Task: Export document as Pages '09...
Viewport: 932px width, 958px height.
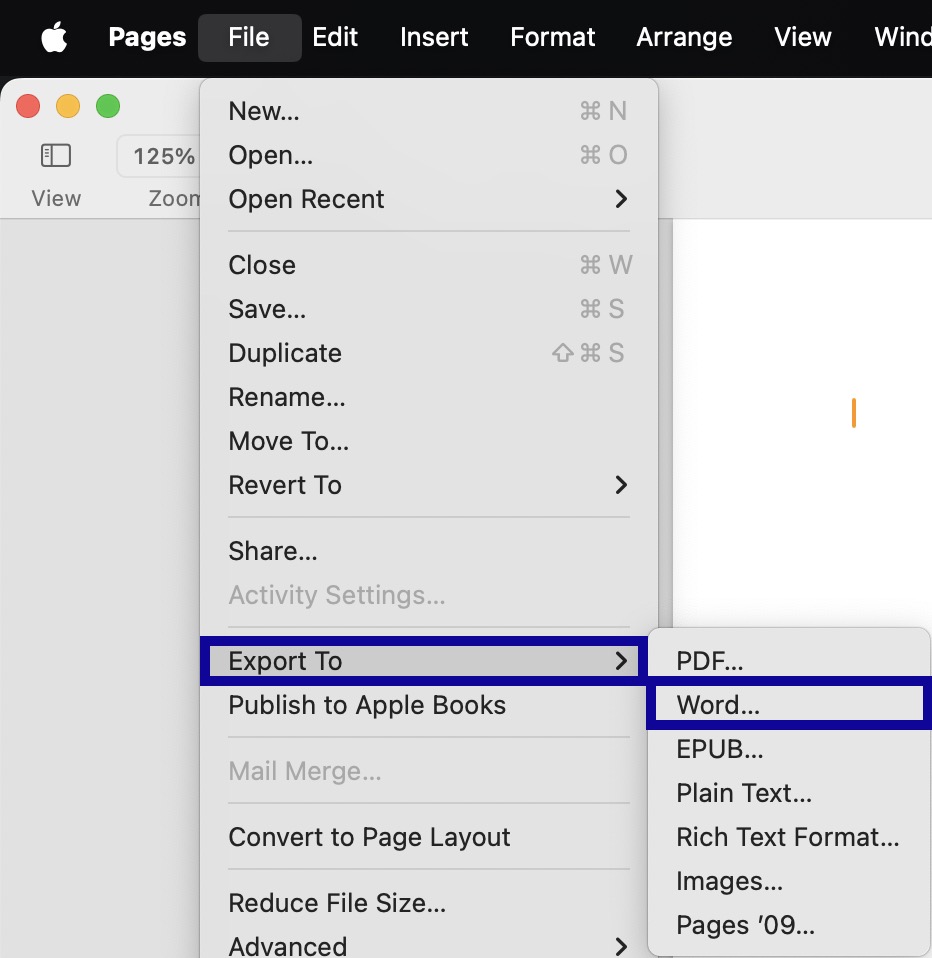Action: pyautogui.click(x=789, y=925)
